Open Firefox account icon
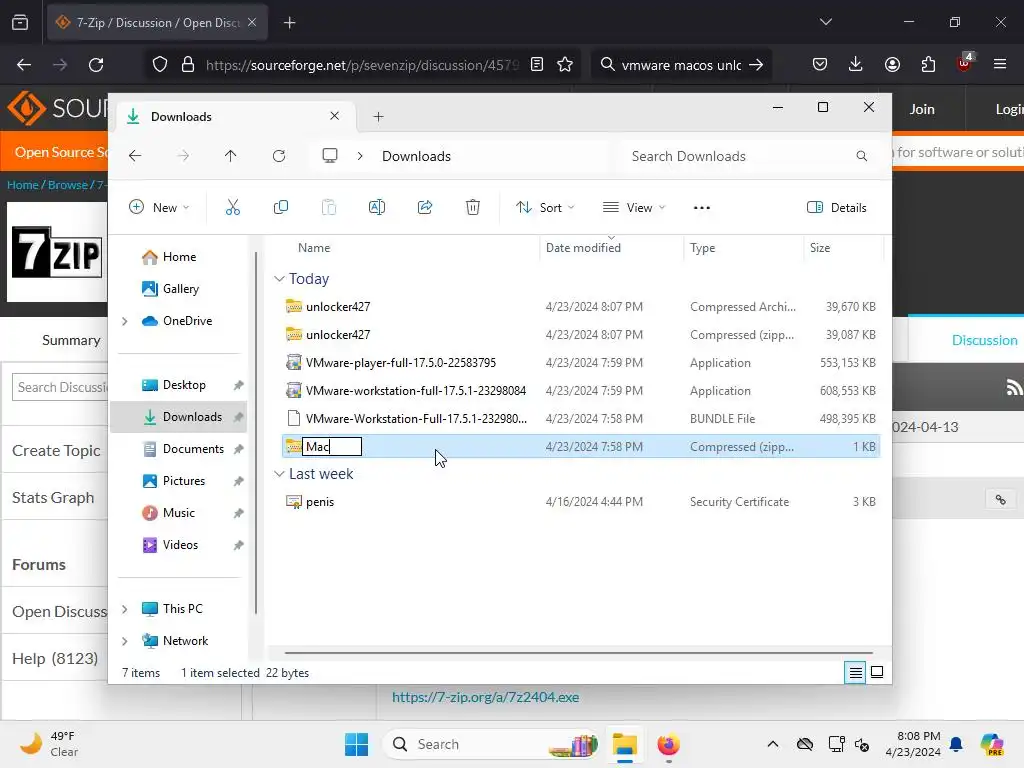1024x768 pixels. pos(892,65)
